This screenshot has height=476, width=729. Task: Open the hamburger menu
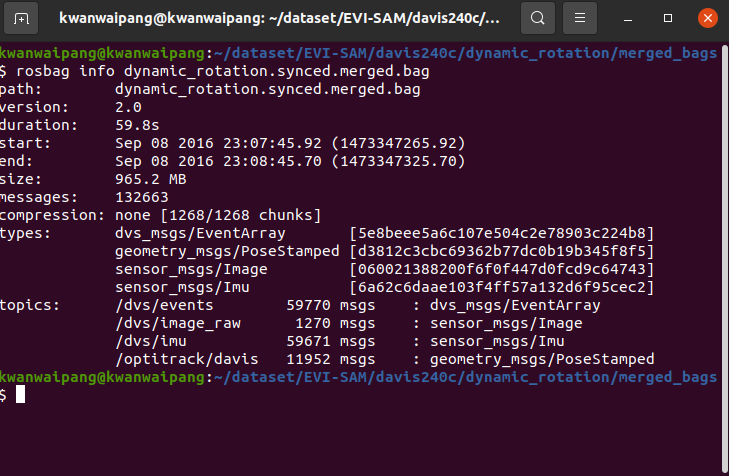tap(579, 18)
